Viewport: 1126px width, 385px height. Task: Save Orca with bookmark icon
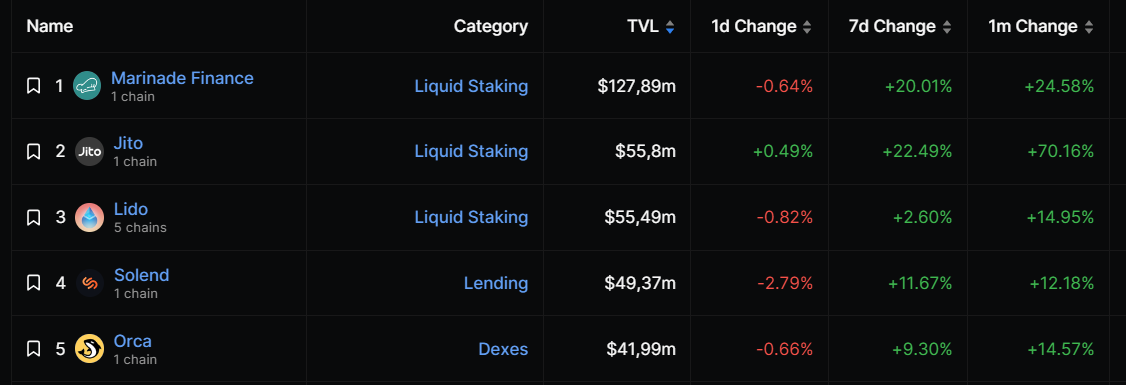point(33,349)
